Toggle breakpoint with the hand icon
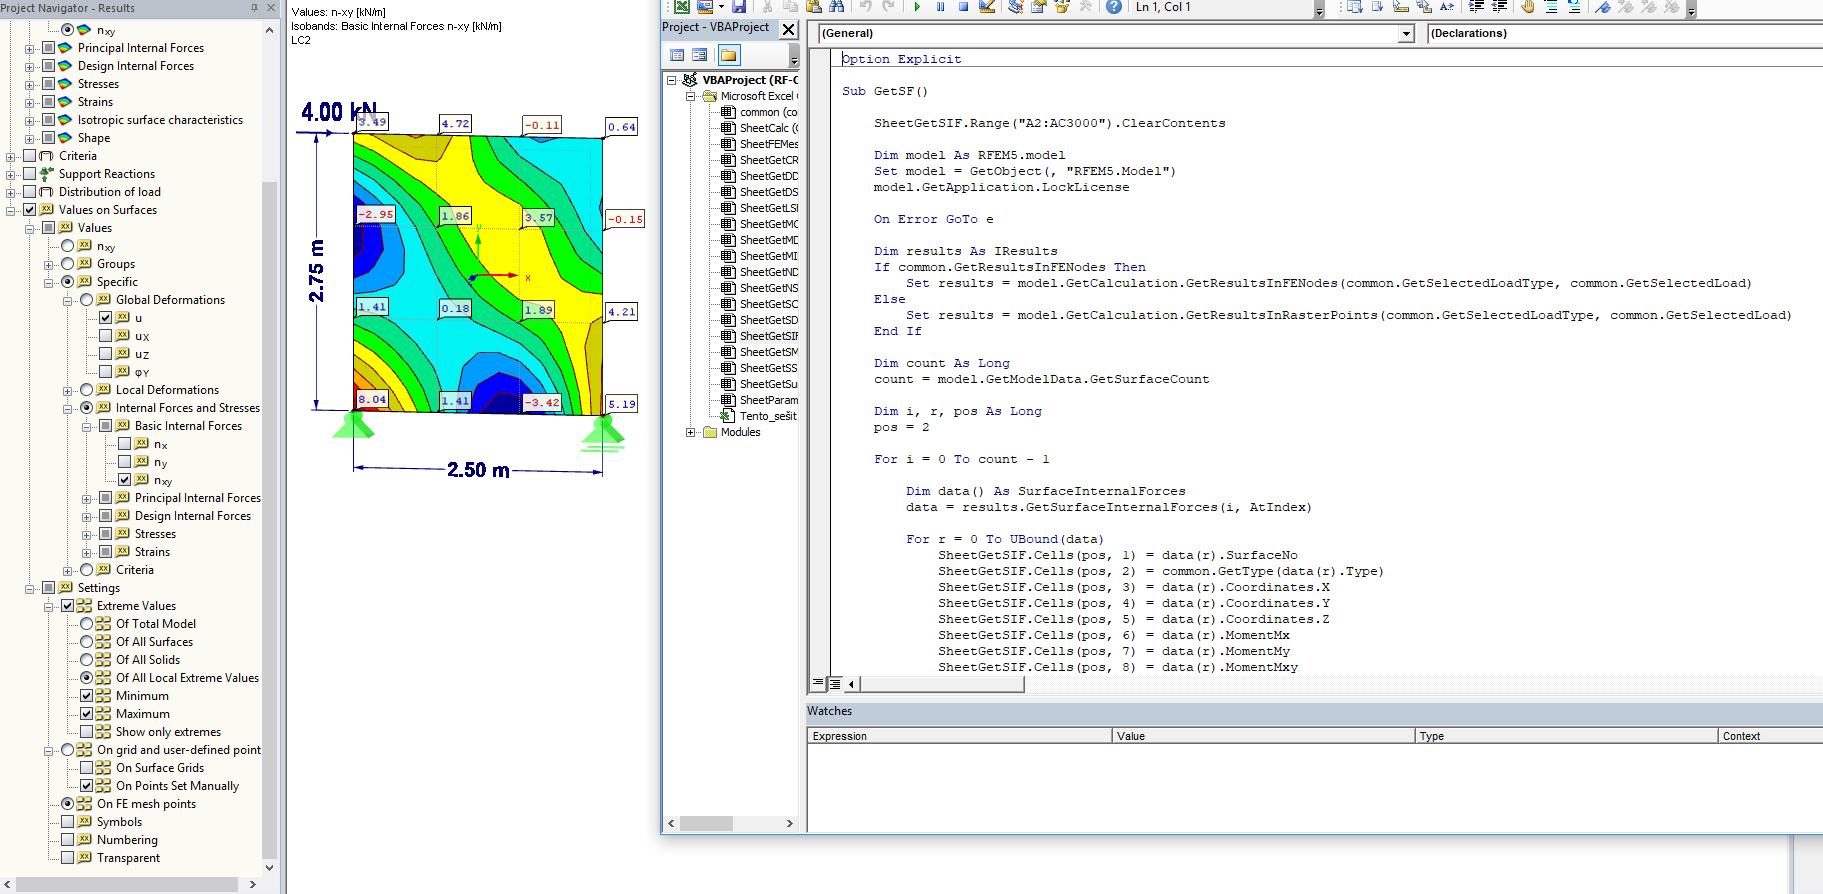The image size is (1823, 894). coord(1527,6)
